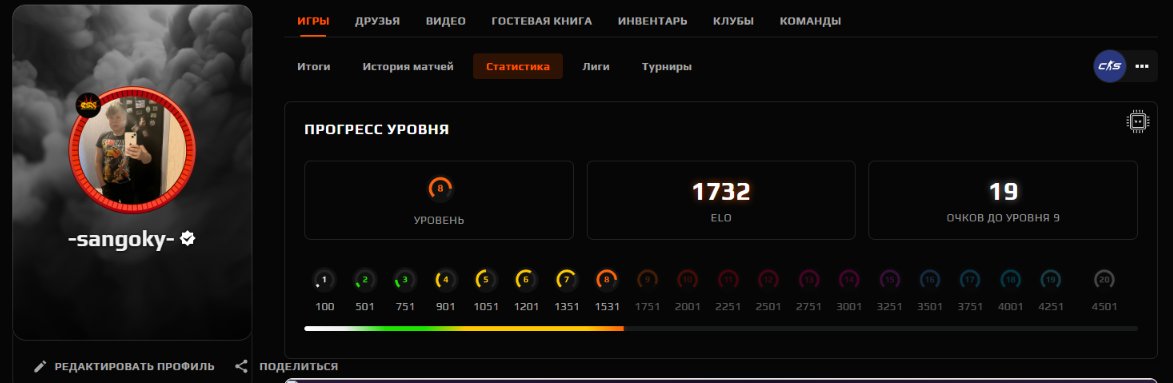Open the Лиги sub-tab
This screenshot has width=1173, height=383.
point(596,67)
